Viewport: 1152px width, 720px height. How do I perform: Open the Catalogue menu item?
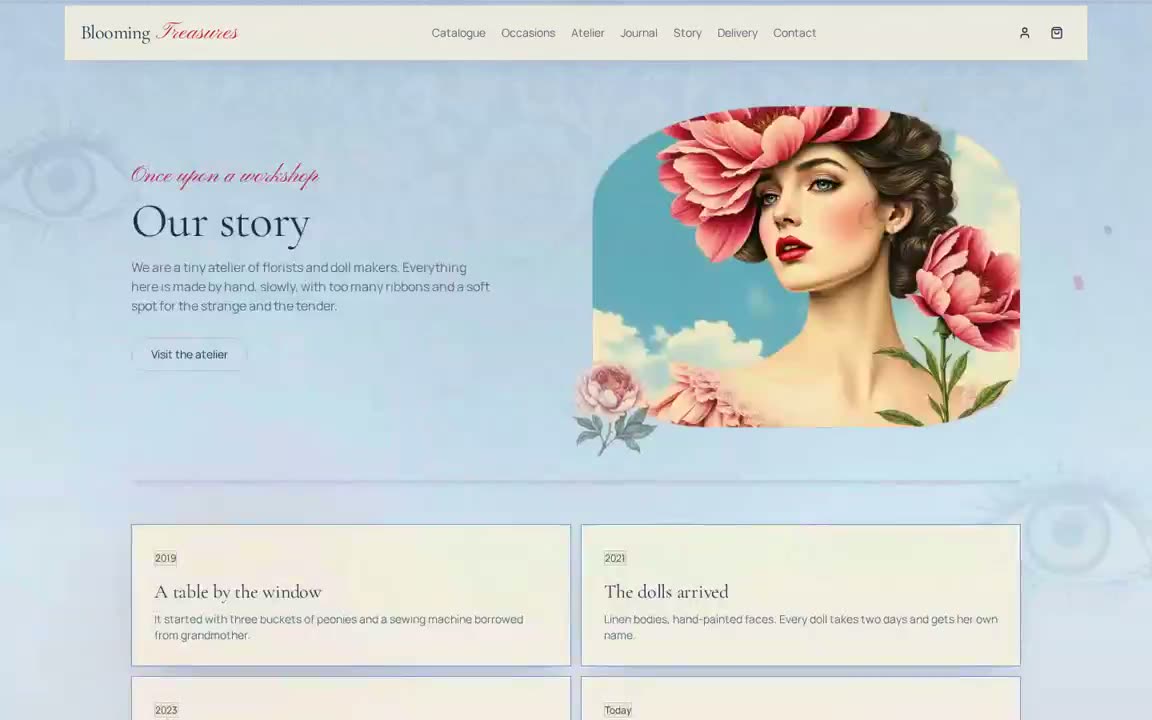click(458, 33)
